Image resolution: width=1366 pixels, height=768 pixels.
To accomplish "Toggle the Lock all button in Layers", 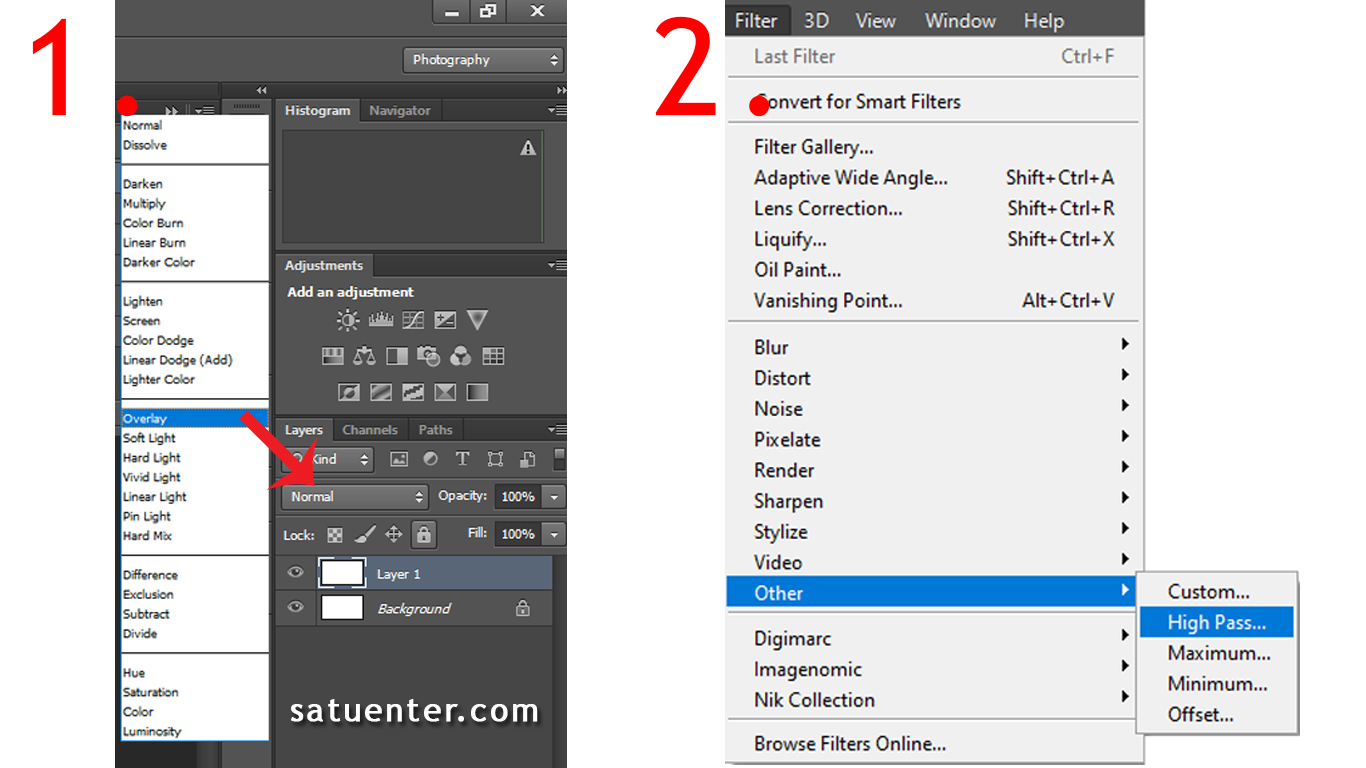I will click(424, 534).
